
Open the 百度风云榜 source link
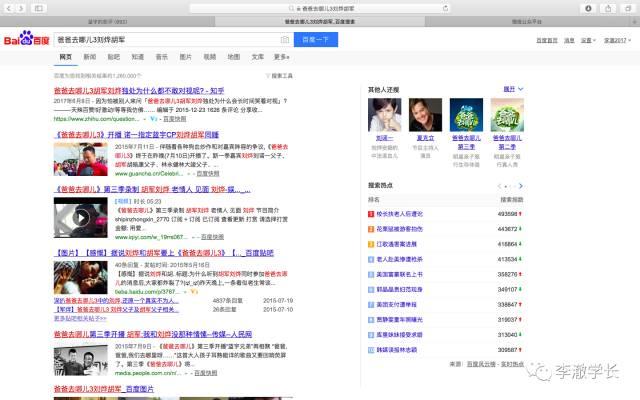point(481,364)
